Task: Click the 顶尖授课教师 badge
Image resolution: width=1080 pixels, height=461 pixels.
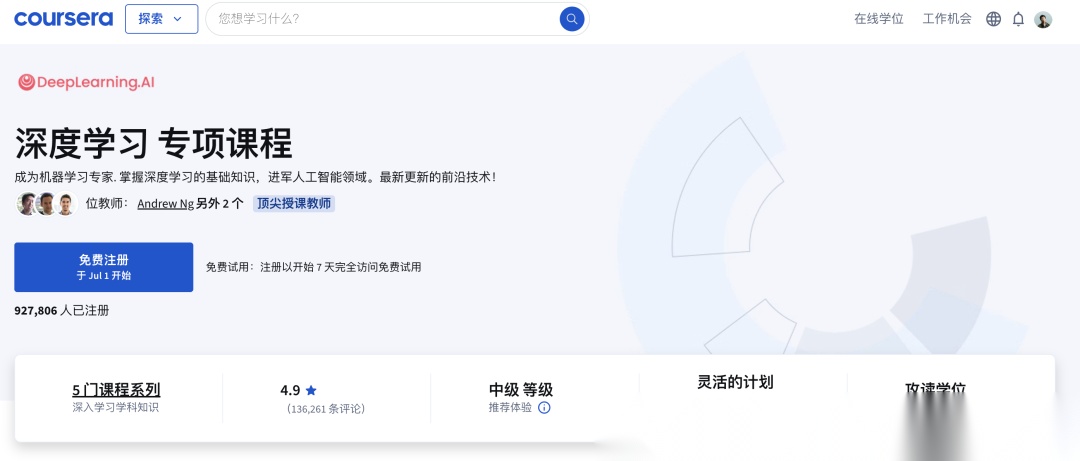Action: click(294, 203)
